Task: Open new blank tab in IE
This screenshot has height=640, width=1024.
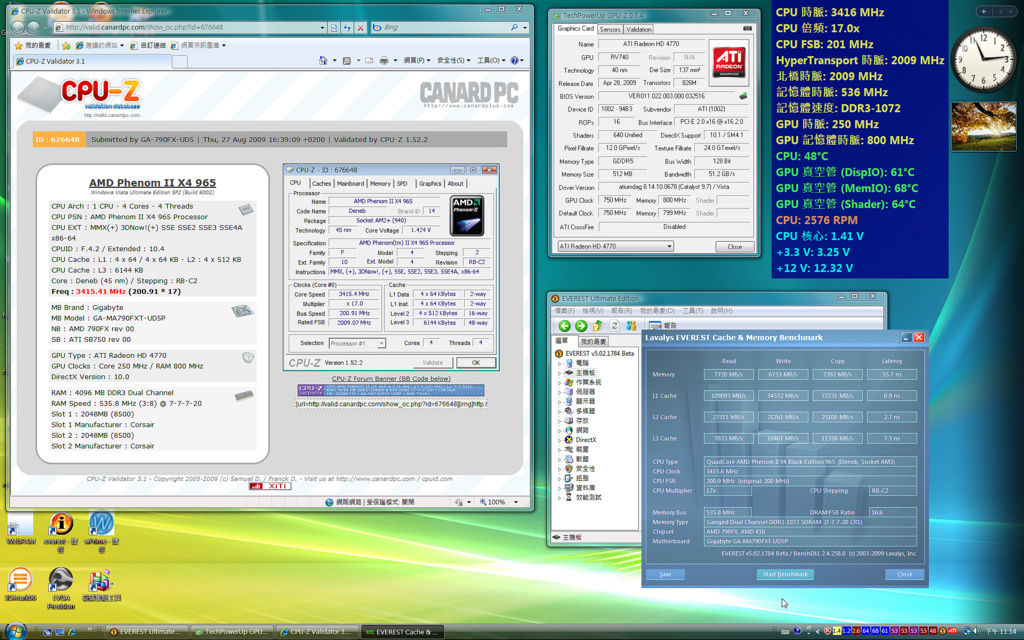Action: (x=180, y=61)
